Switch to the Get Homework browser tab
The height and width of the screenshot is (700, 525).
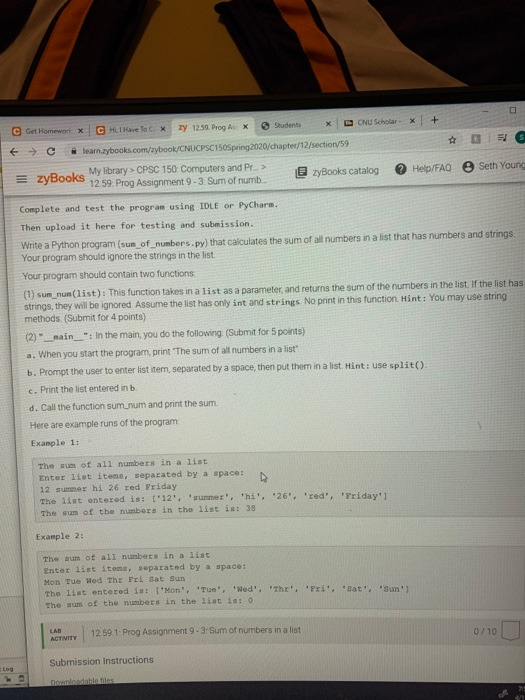coord(48,131)
